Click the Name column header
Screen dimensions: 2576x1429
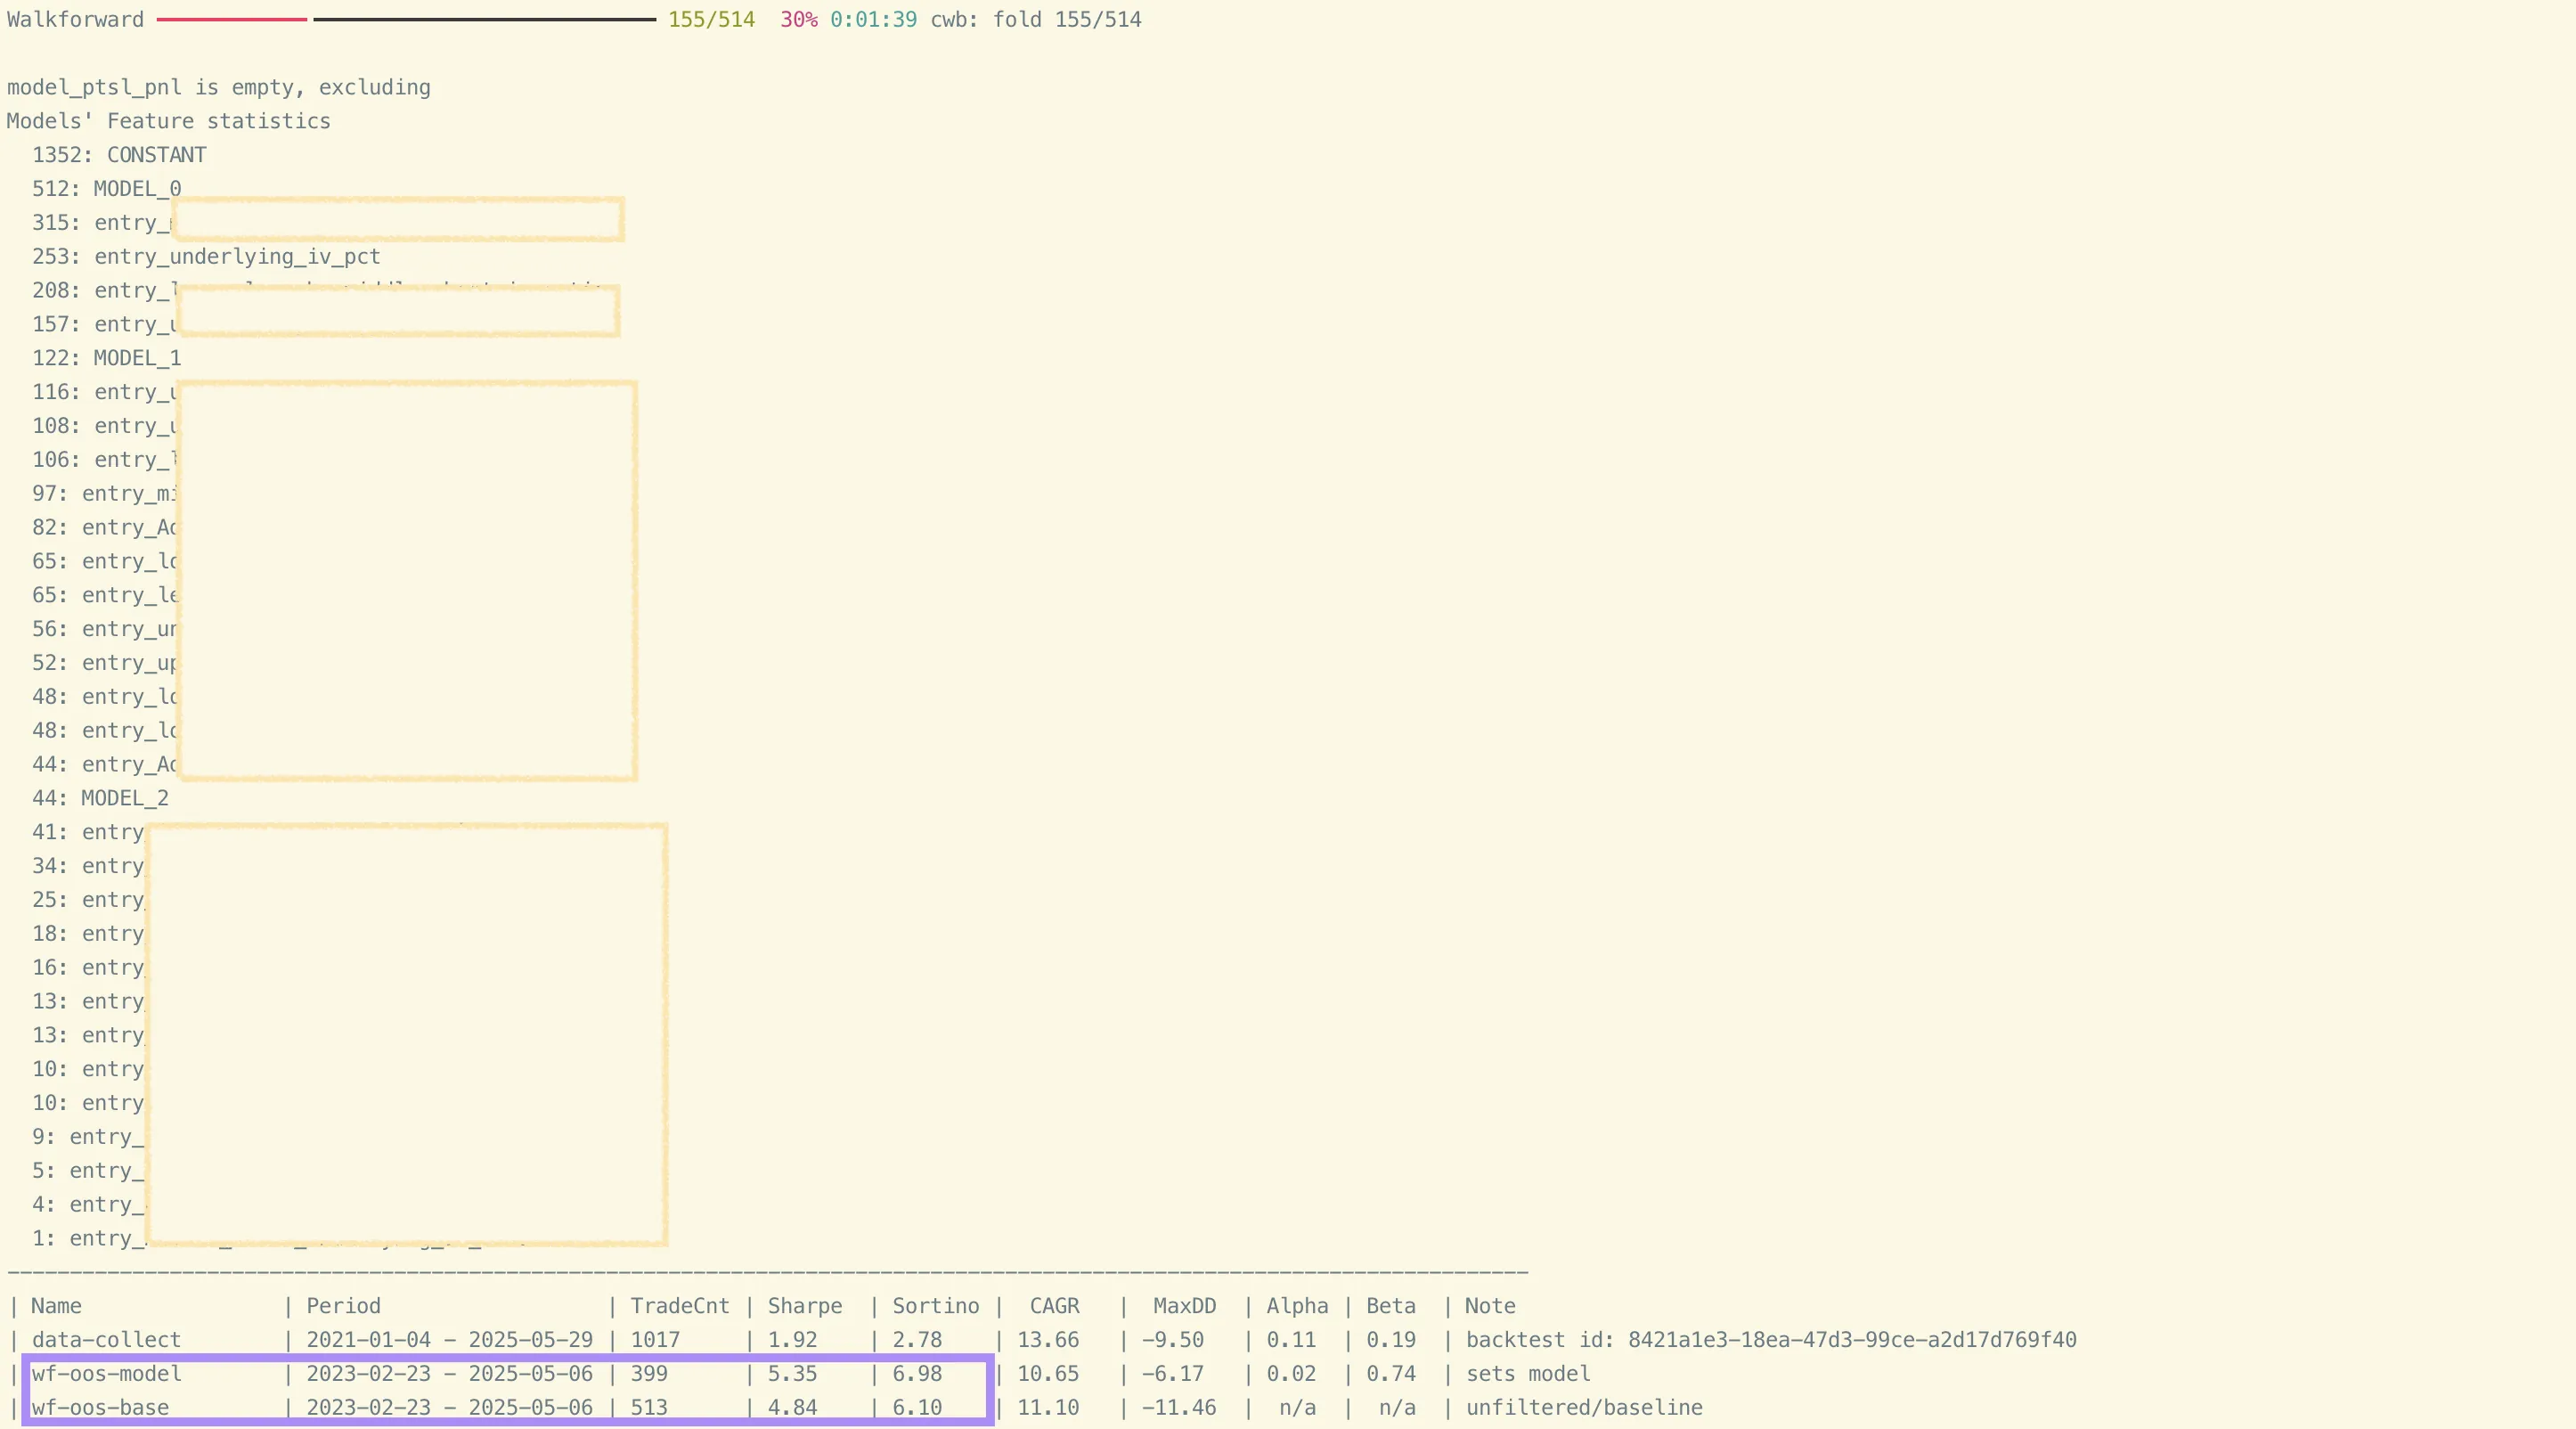[x=56, y=1306]
